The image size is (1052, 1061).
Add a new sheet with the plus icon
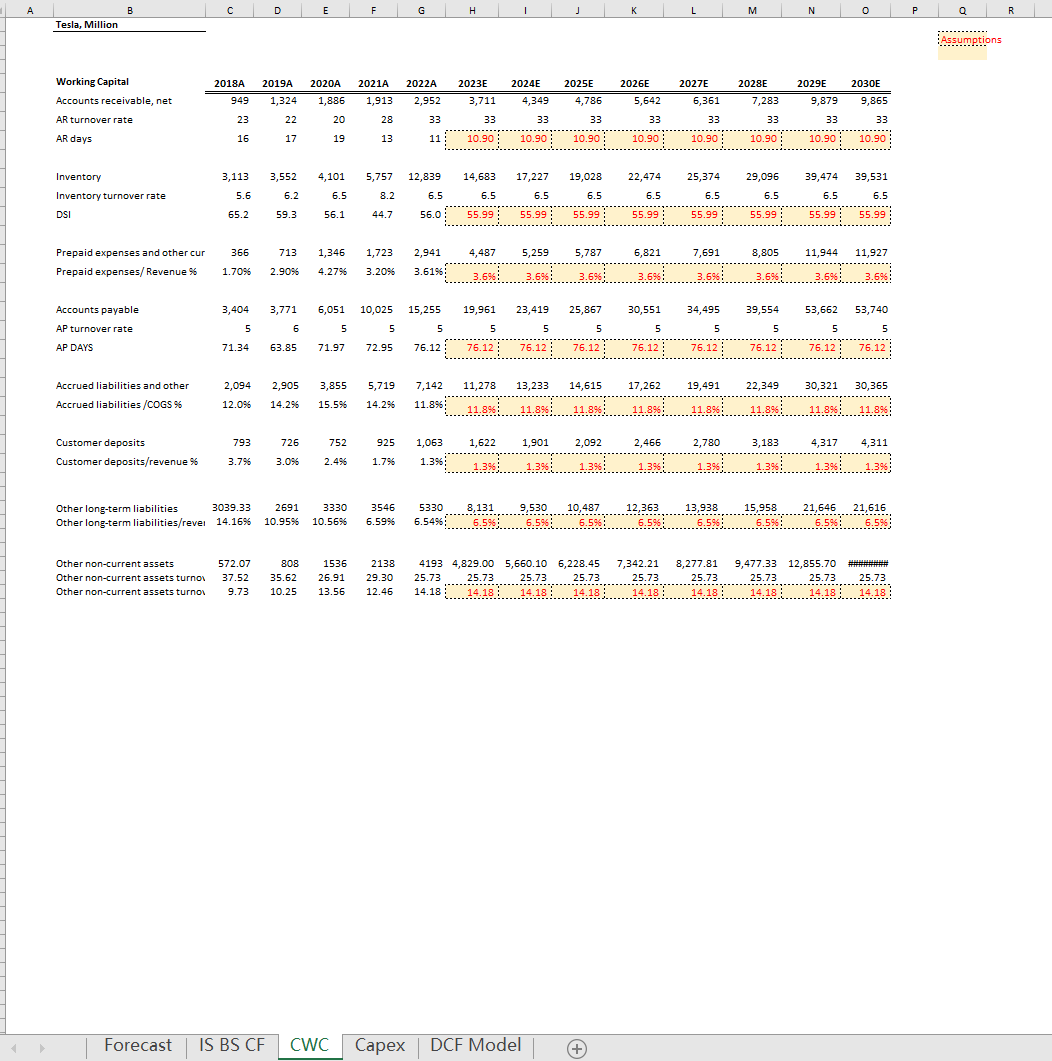(x=576, y=1048)
